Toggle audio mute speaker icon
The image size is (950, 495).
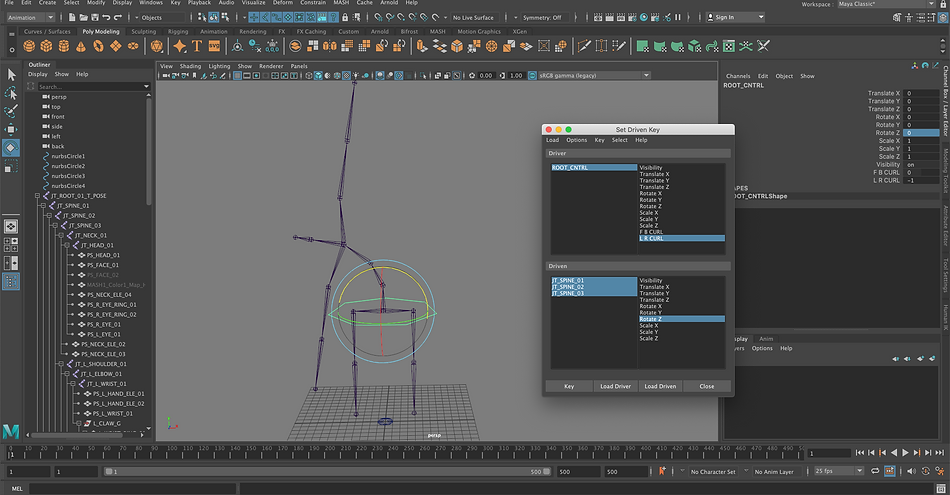point(909,471)
